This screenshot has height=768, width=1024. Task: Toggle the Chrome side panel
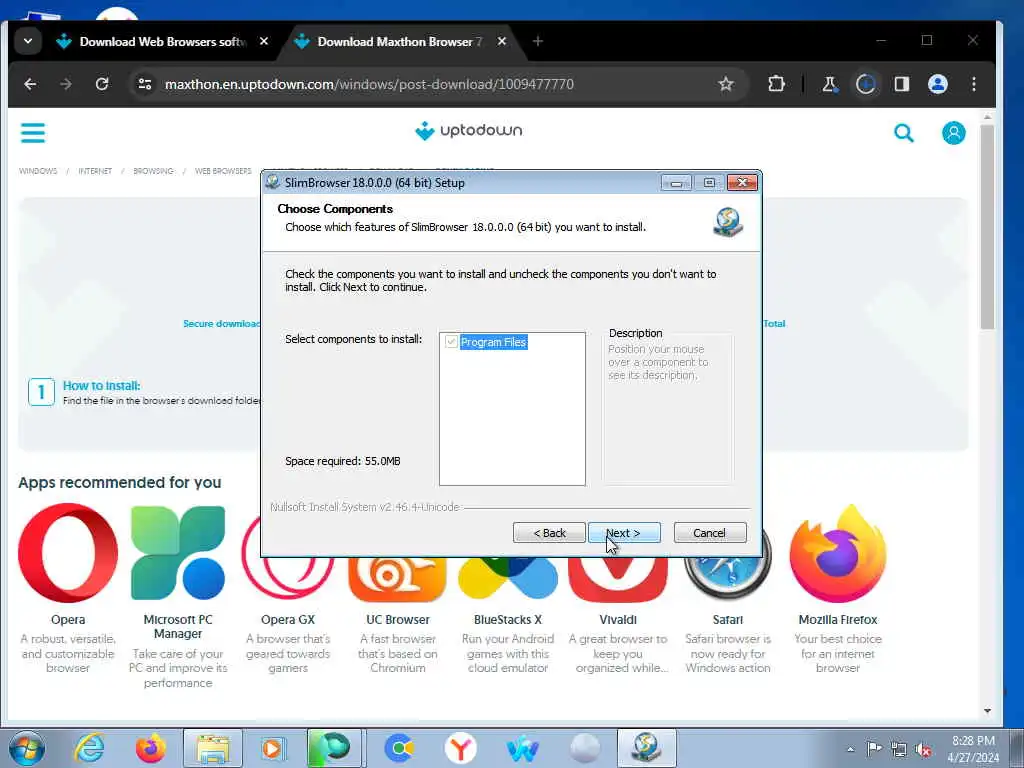tap(902, 84)
